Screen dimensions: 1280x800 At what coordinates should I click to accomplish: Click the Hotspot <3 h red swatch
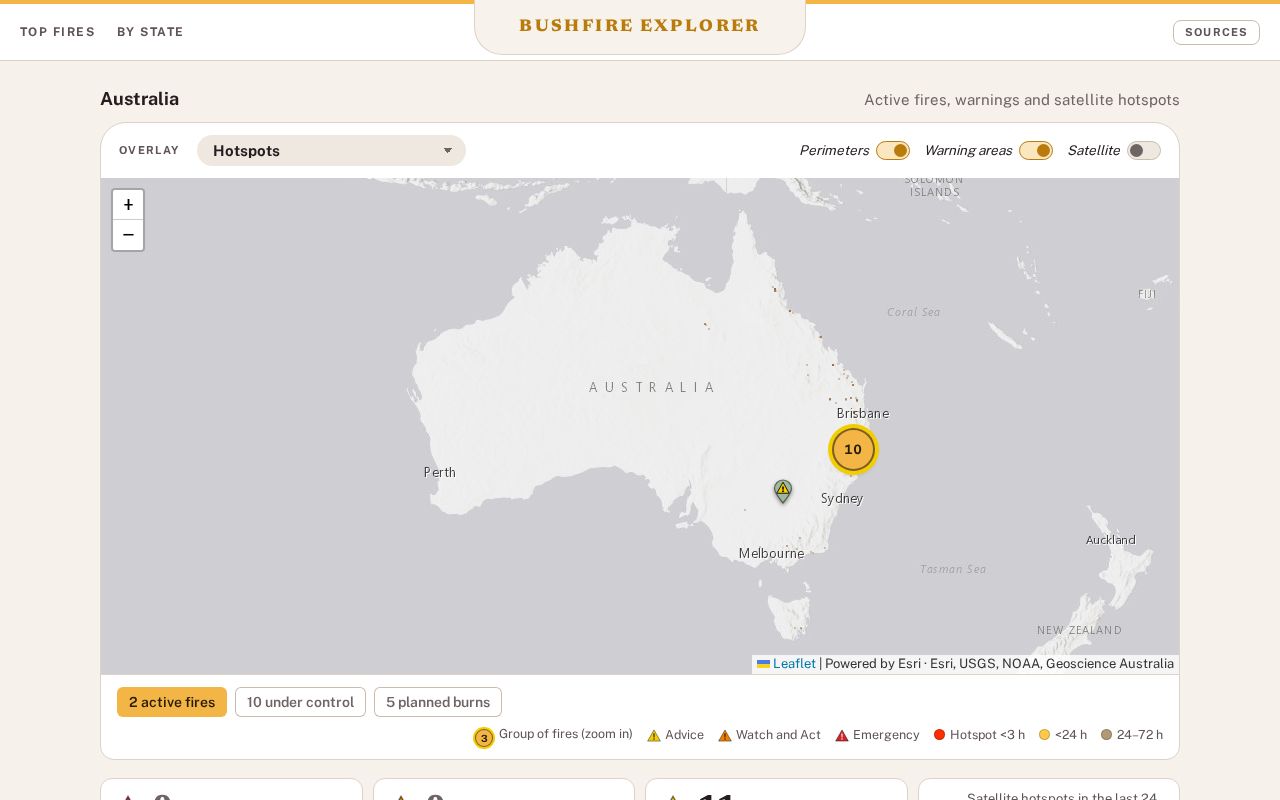coord(939,735)
